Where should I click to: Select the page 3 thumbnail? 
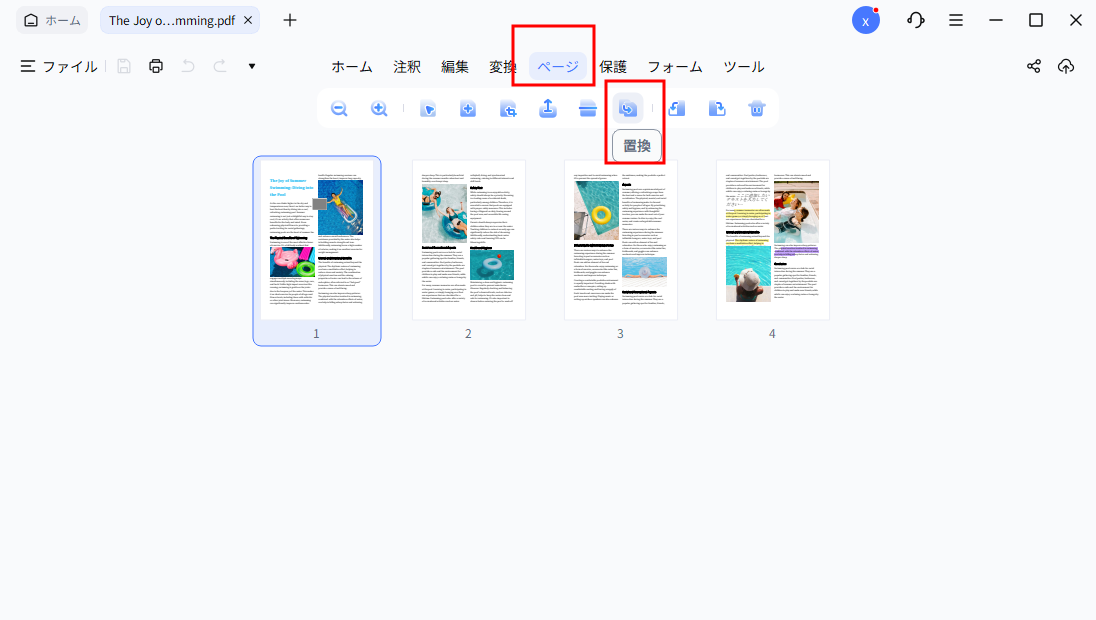[620, 240]
